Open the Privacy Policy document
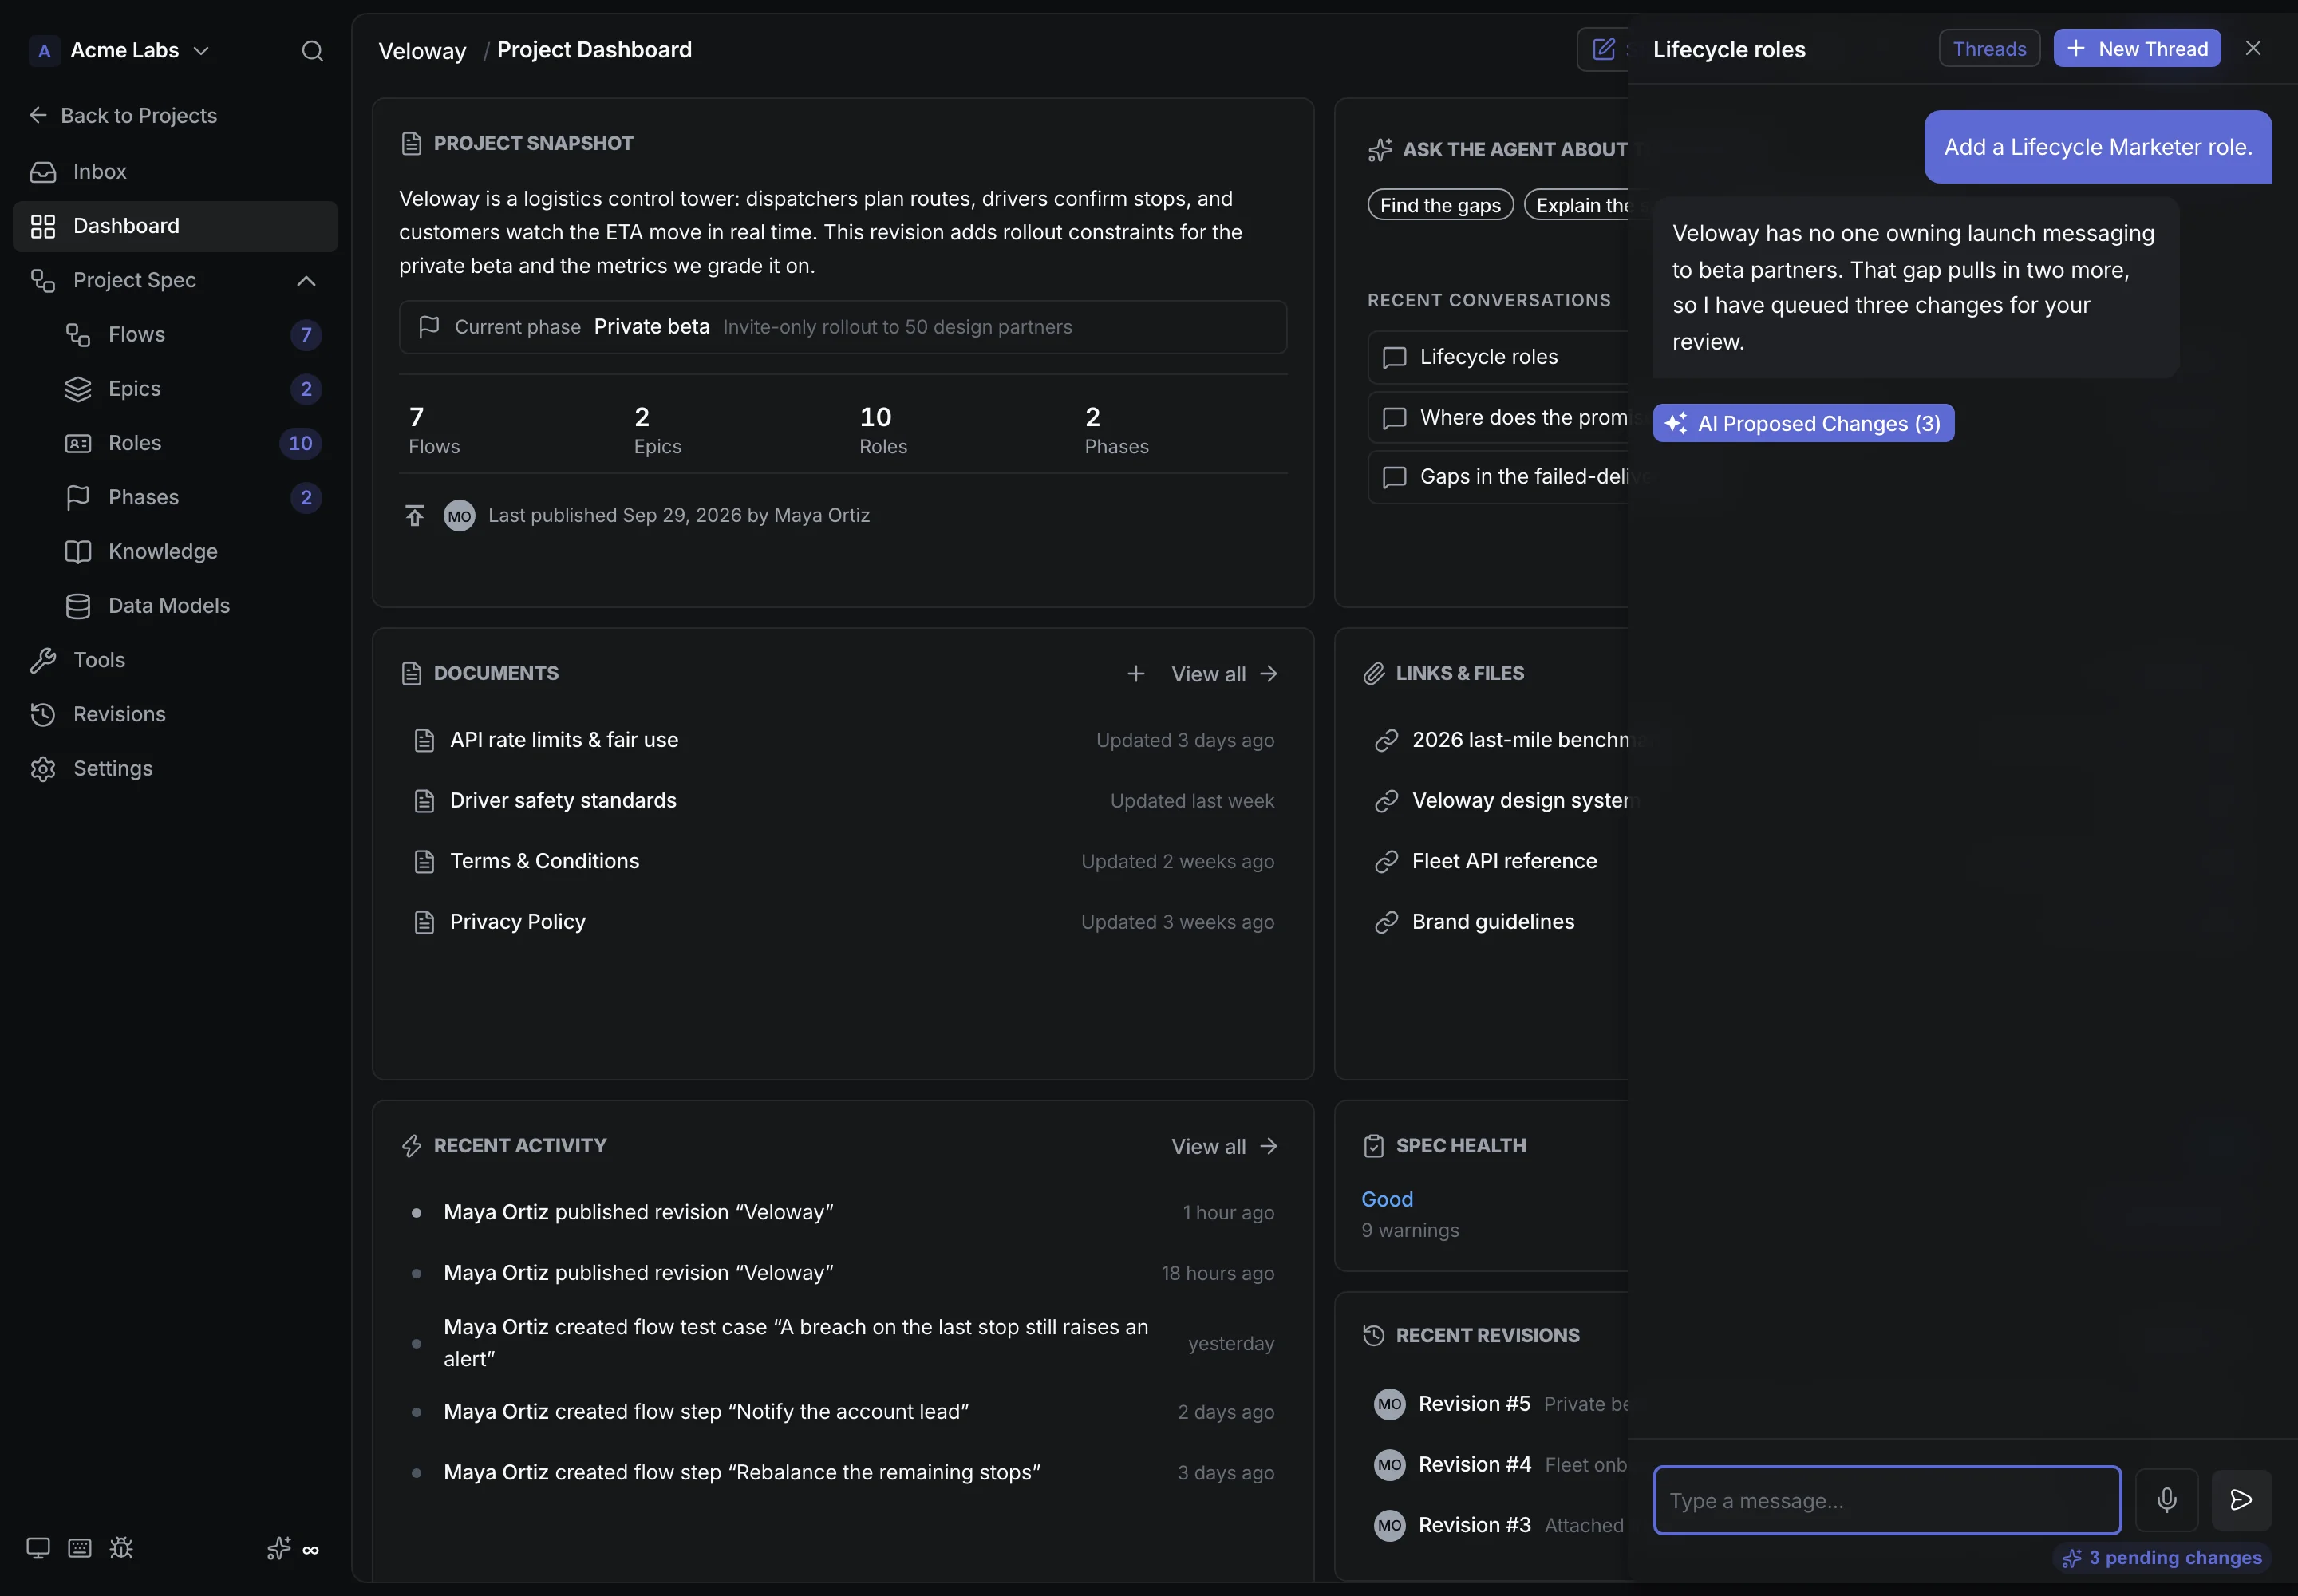2298x1596 pixels. click(843, 922)
